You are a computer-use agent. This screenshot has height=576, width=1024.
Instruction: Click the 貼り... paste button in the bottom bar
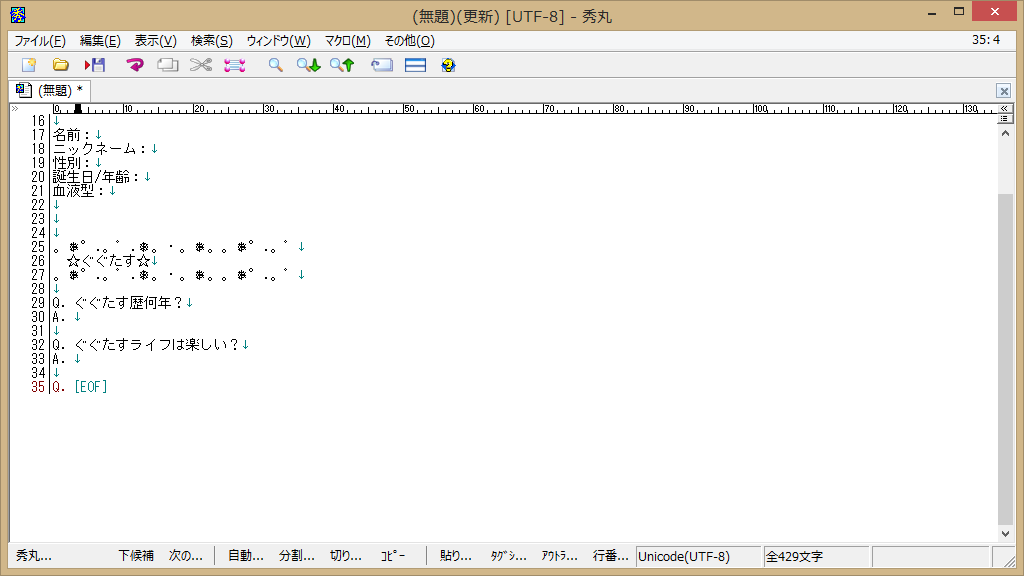[456, 556]
